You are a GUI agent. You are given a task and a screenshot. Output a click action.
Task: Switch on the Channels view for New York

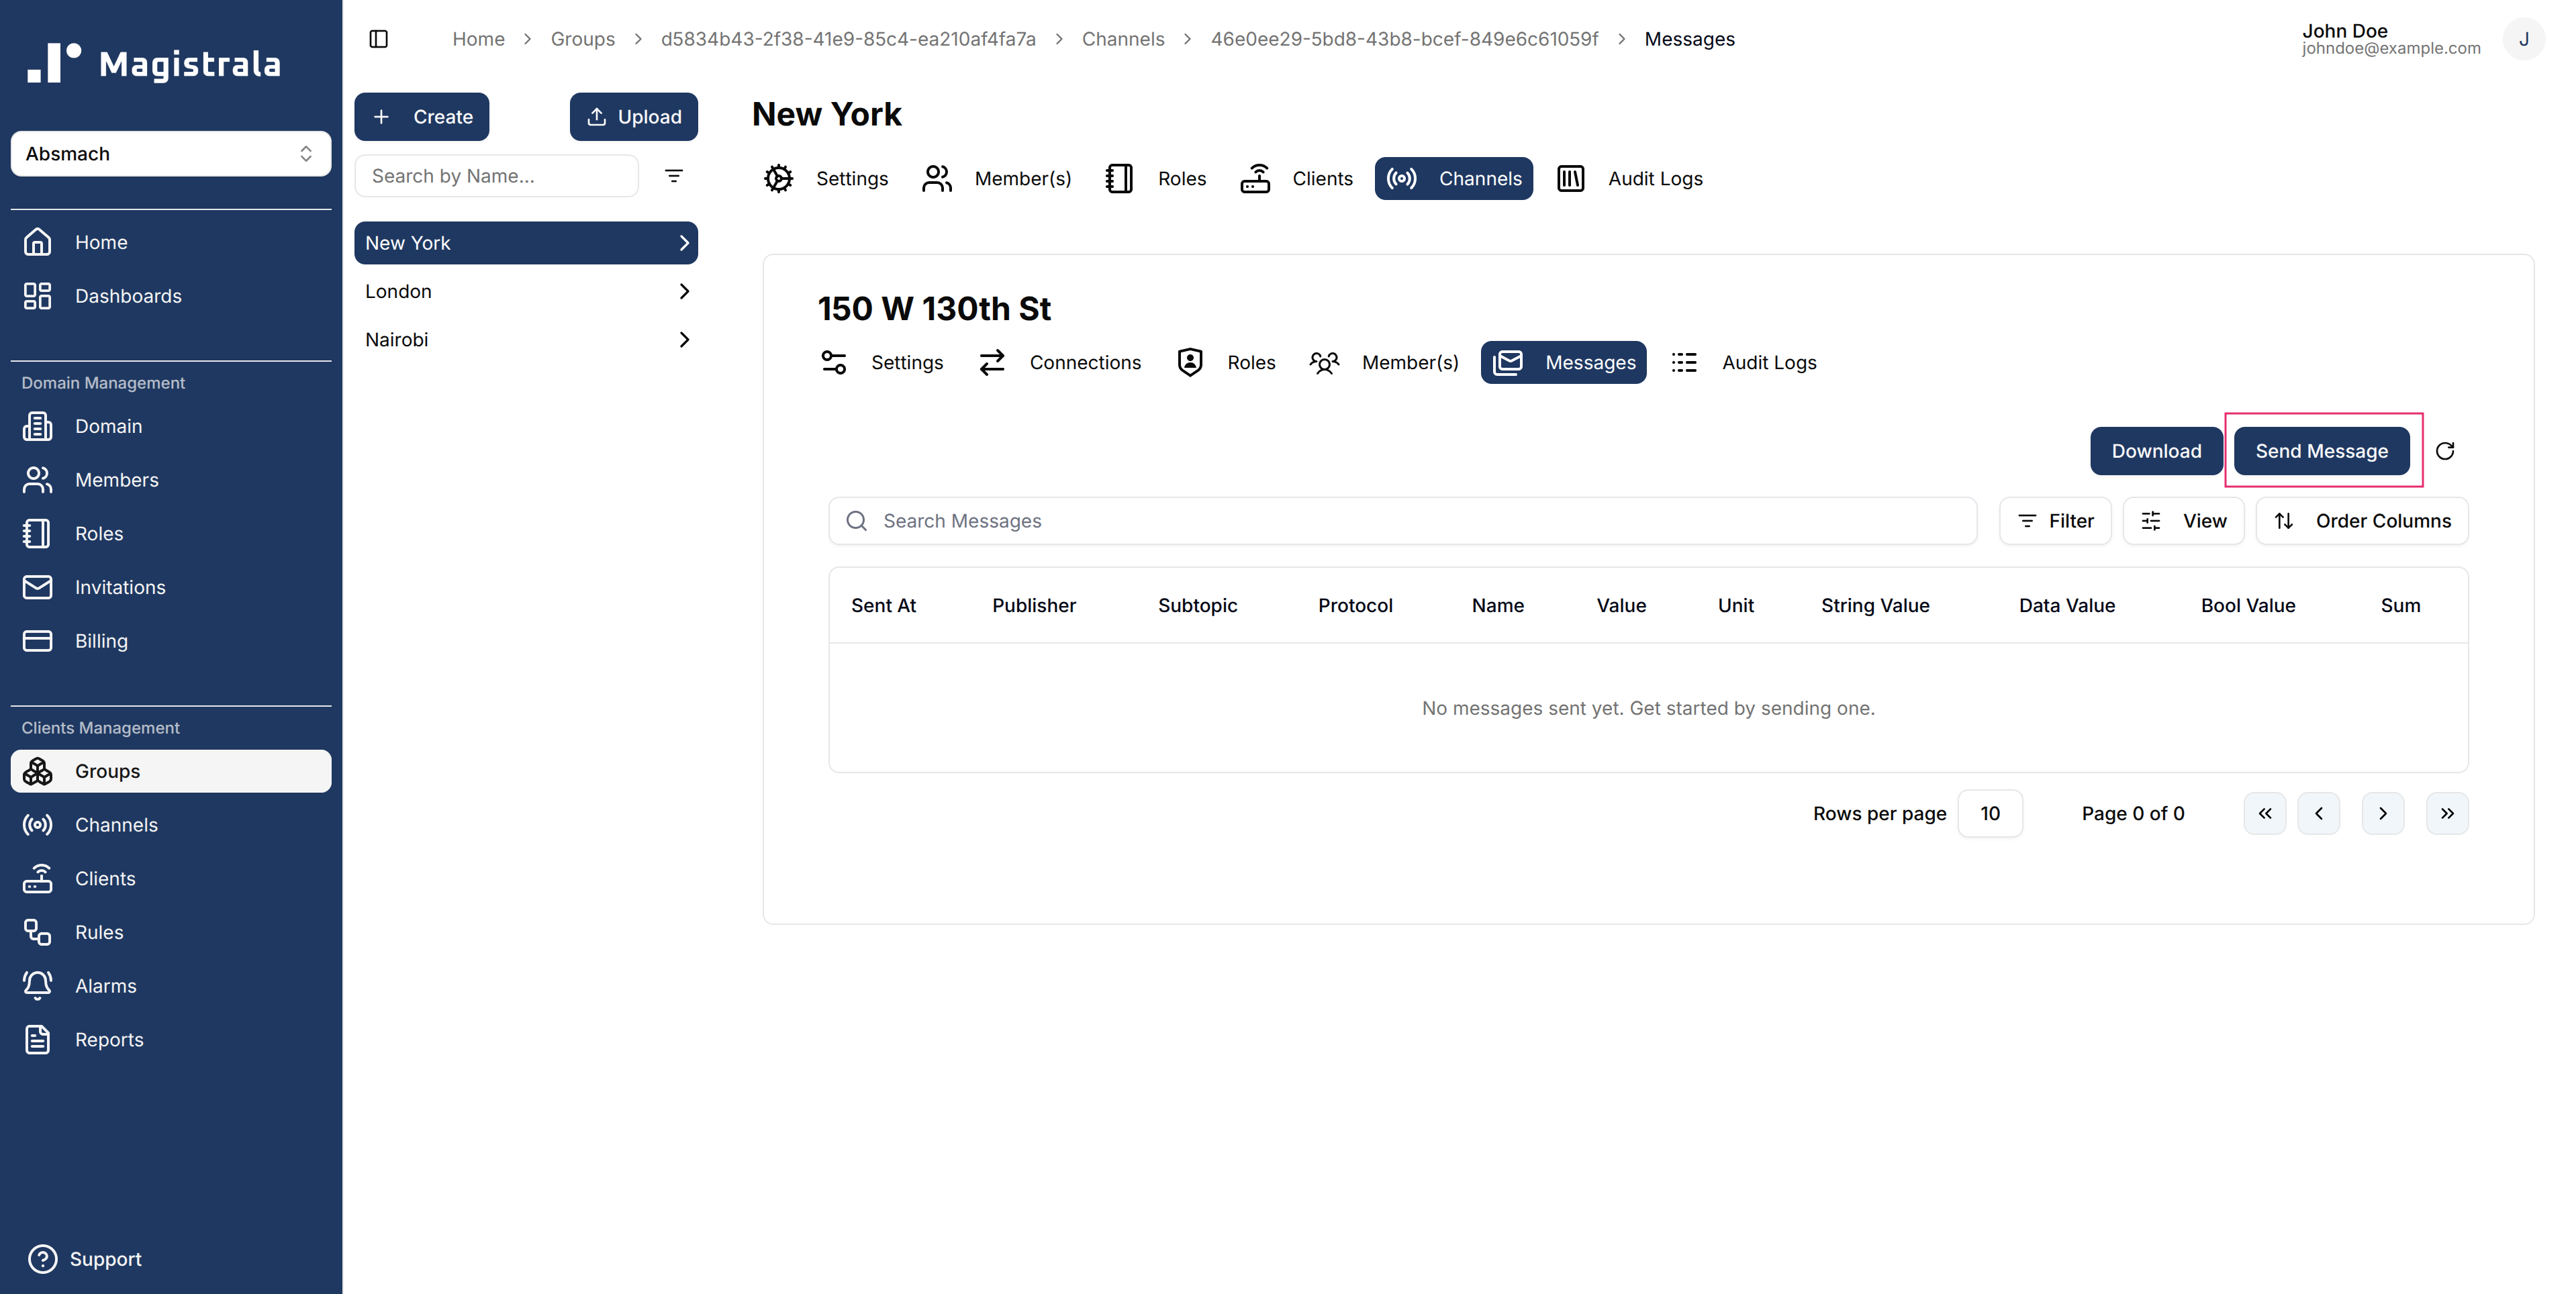click(x=1454, y=178)
